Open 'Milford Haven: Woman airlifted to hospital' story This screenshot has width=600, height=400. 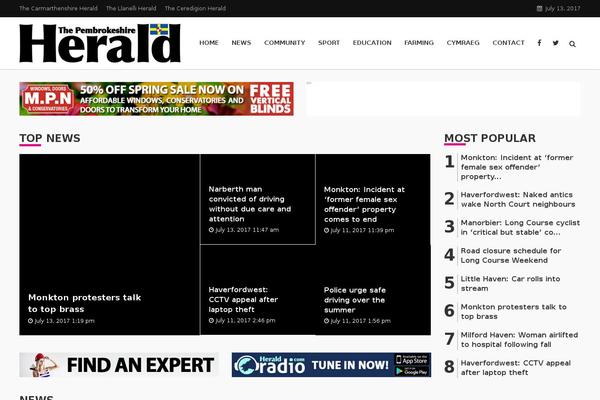click(519, 340)
